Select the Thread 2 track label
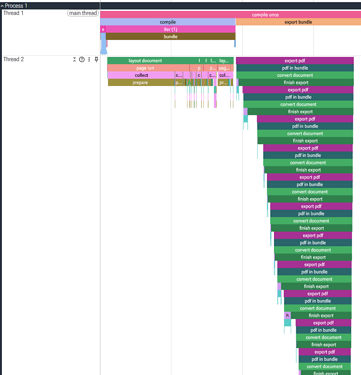Image resolution: width=361 pixels, height=375 pixels. point(13,59)
